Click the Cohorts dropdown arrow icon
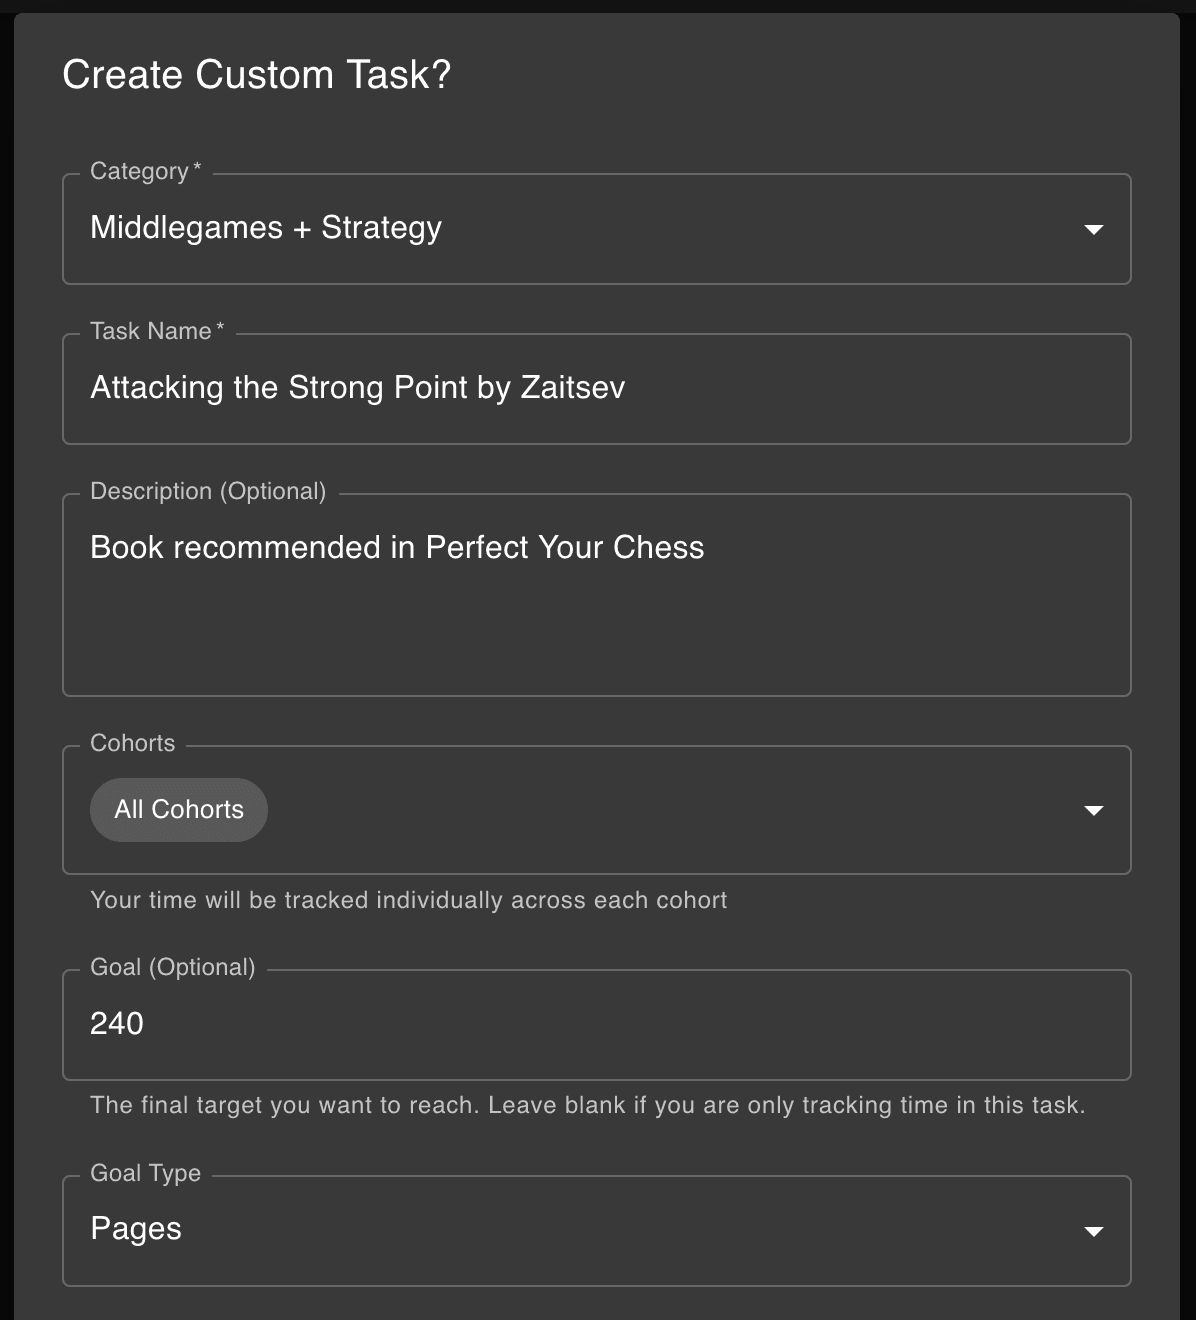1196x1320 pixels. coord(1093,810)
